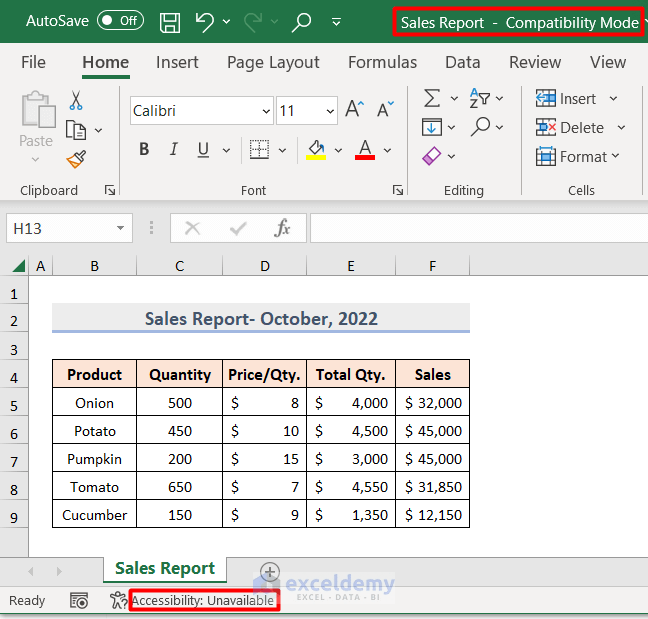Image resolution: width=648 pixels, height=619 pixels.
Task: Open the Copy options dropdown arrow
Action: click(x=98, y=131)
